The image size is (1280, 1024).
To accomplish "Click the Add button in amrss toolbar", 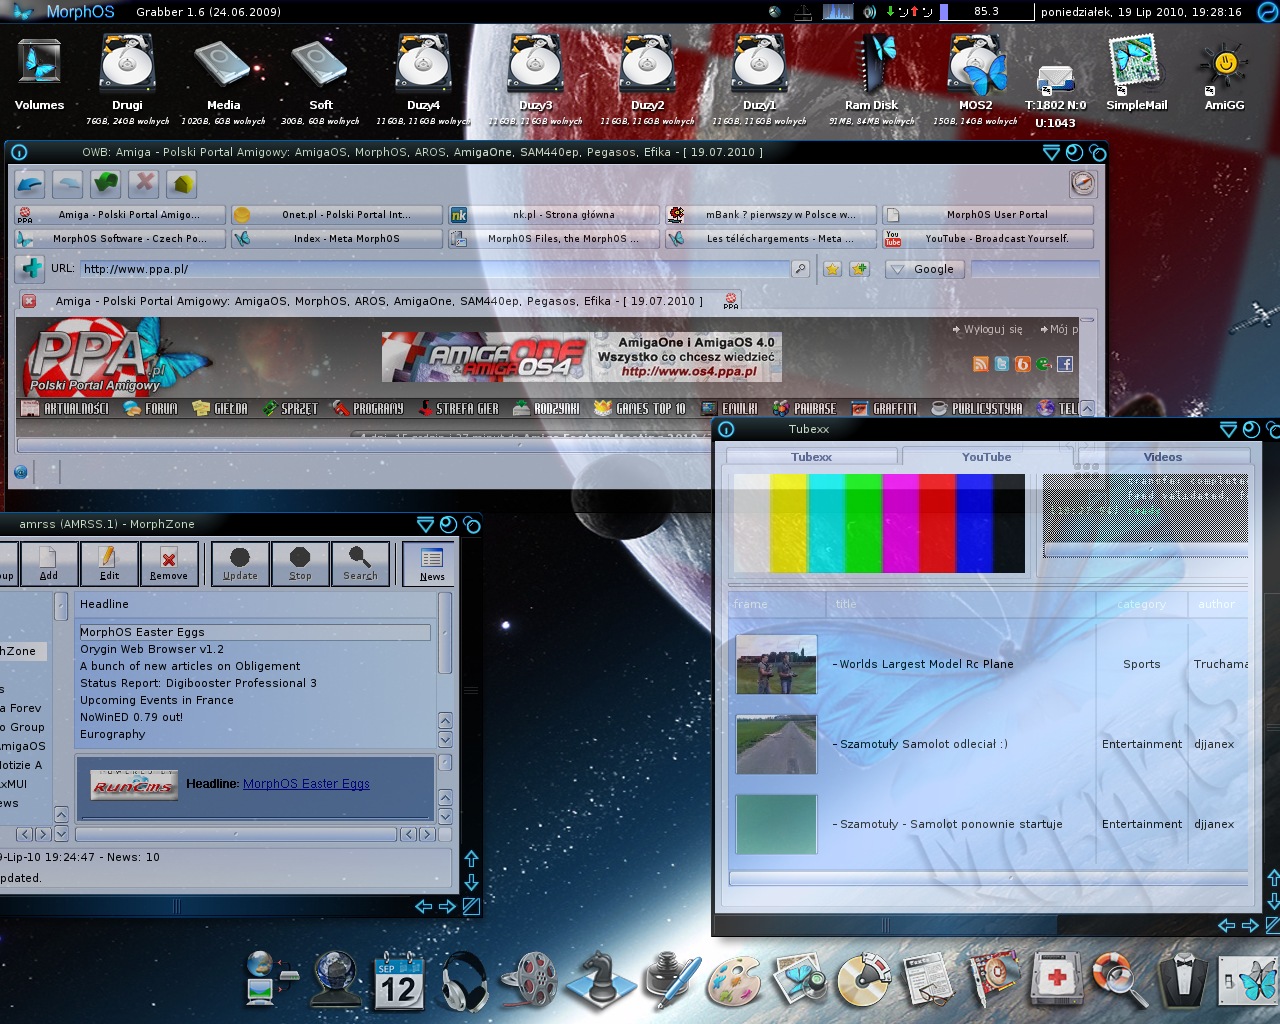I will (48, 563).
